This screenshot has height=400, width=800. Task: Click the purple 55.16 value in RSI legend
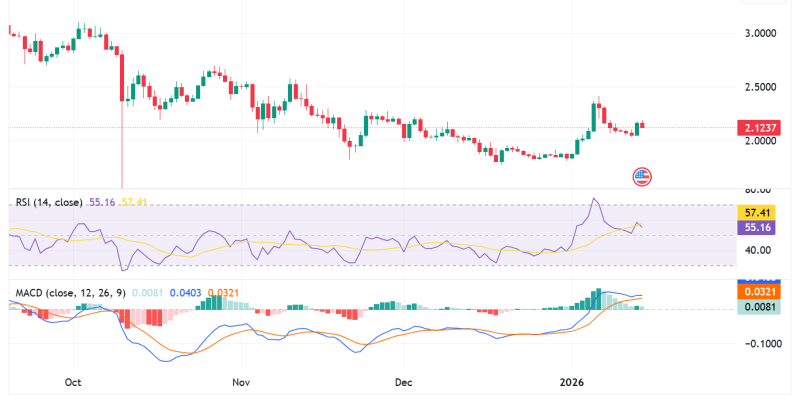point(102,202)
